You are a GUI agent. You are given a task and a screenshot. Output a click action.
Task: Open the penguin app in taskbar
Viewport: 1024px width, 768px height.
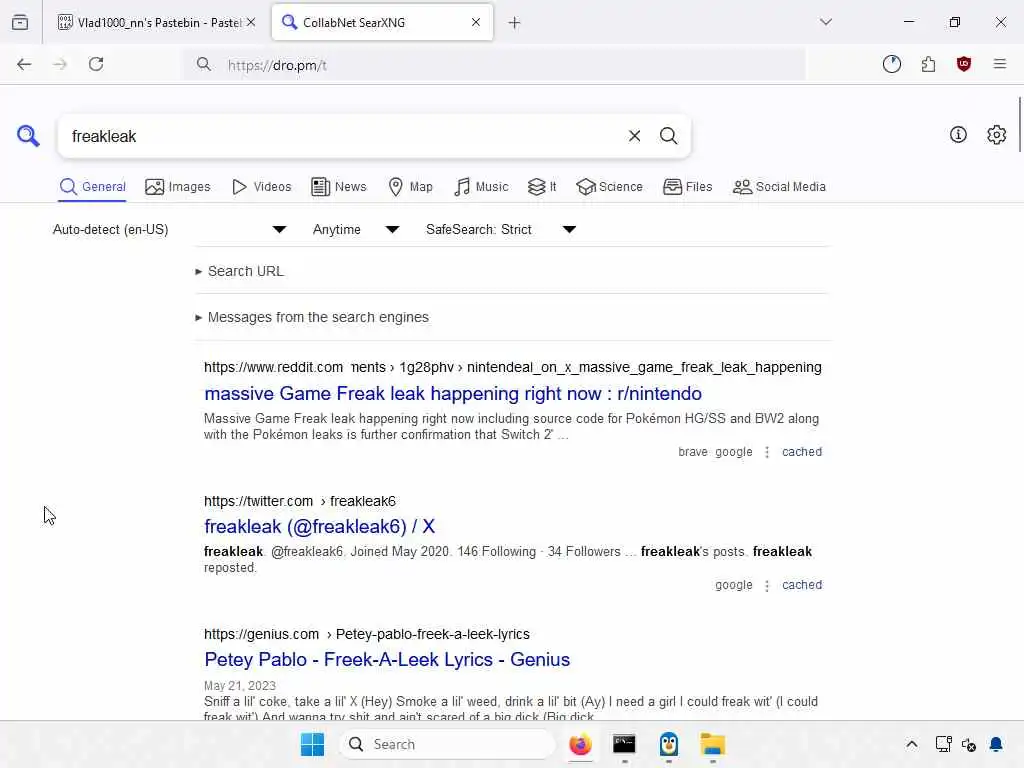[x=669, y=744]
